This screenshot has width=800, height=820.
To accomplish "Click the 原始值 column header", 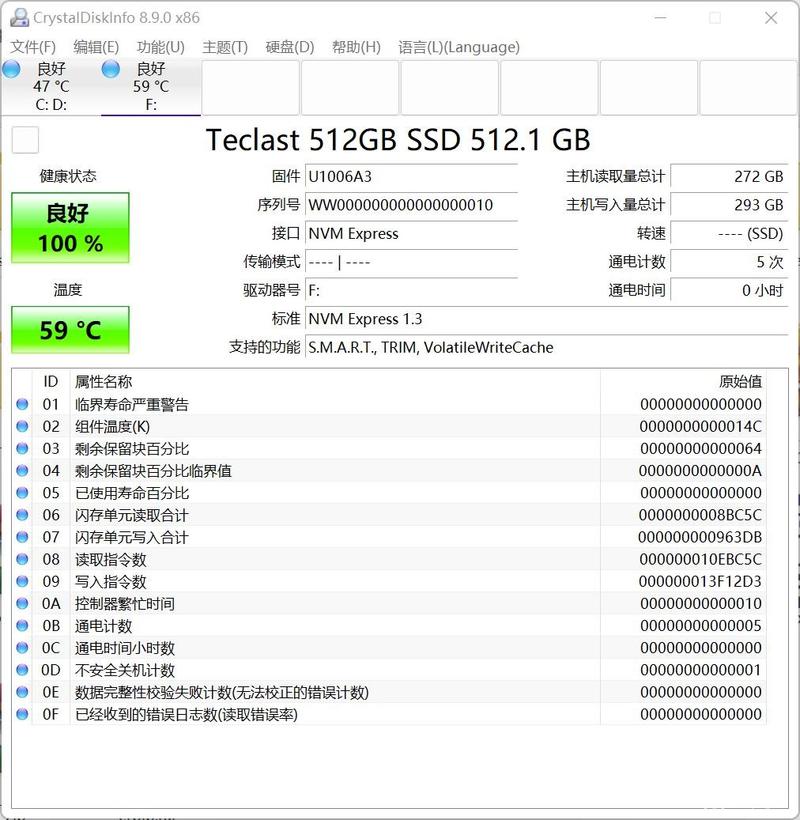I will click(x=683, y=382).
